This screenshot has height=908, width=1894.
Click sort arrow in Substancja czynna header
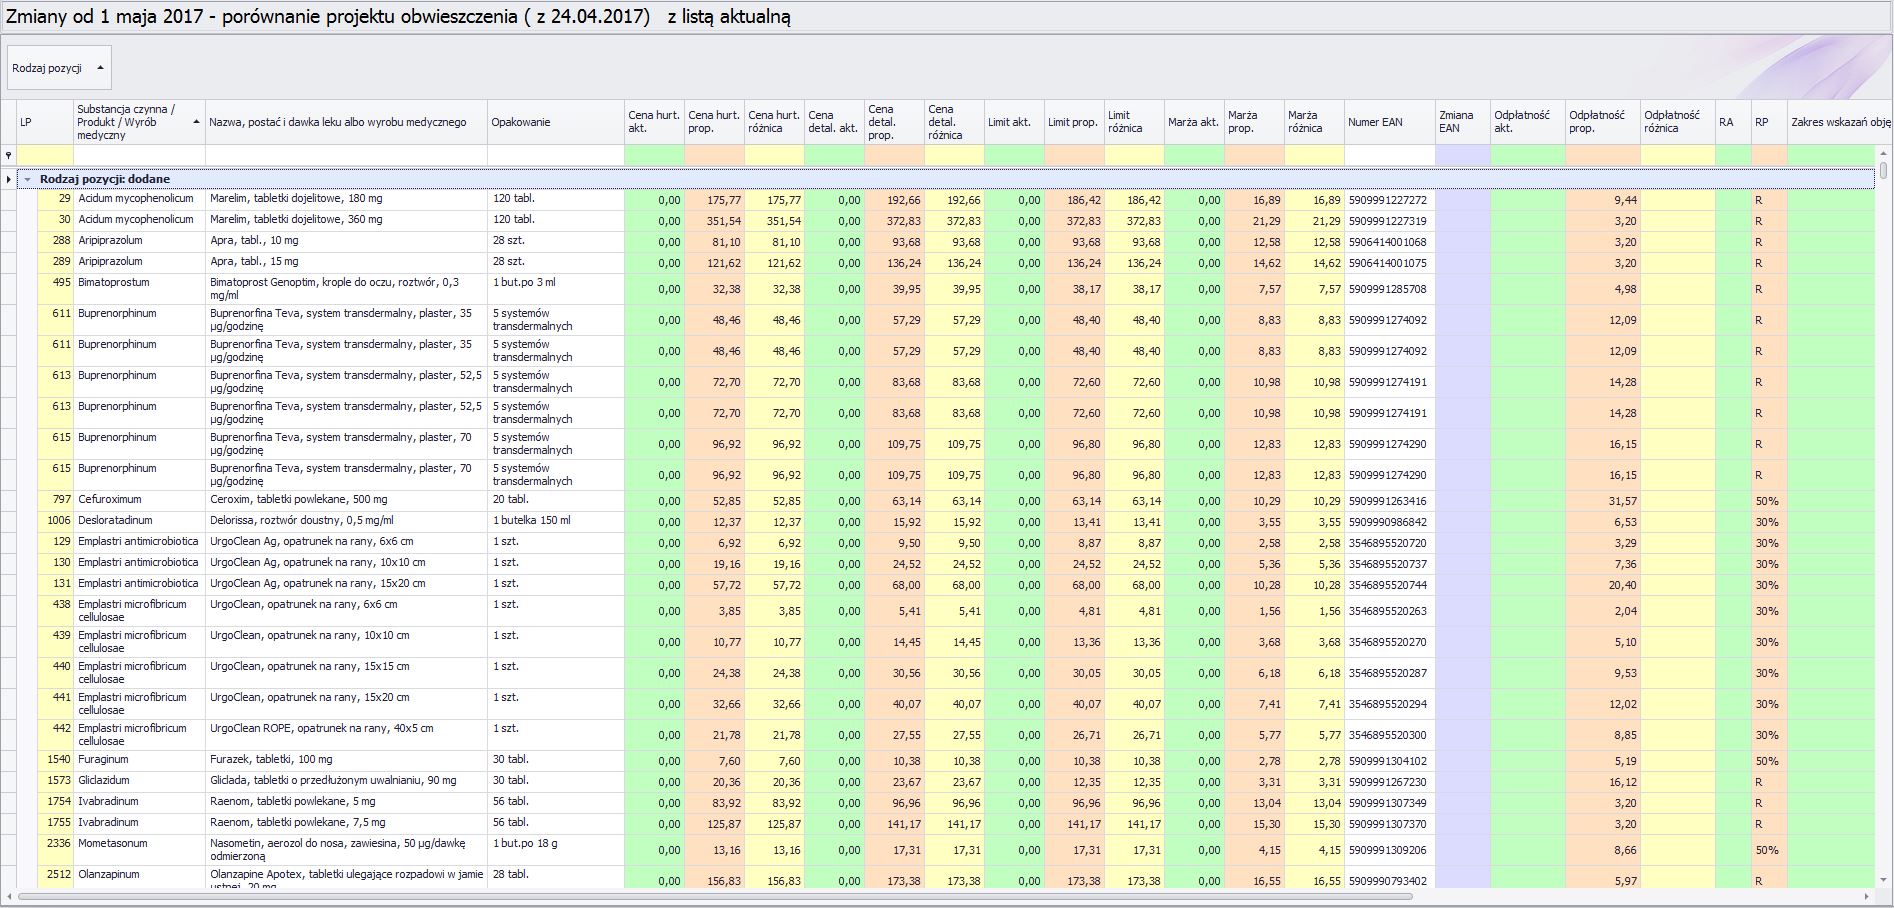[196, 122]
